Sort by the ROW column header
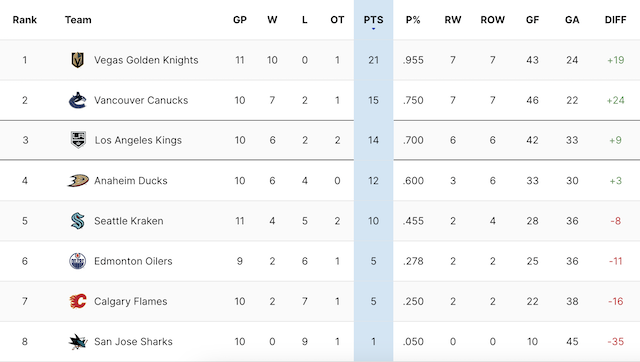This screenshot has height=362, width=640. 493,20
